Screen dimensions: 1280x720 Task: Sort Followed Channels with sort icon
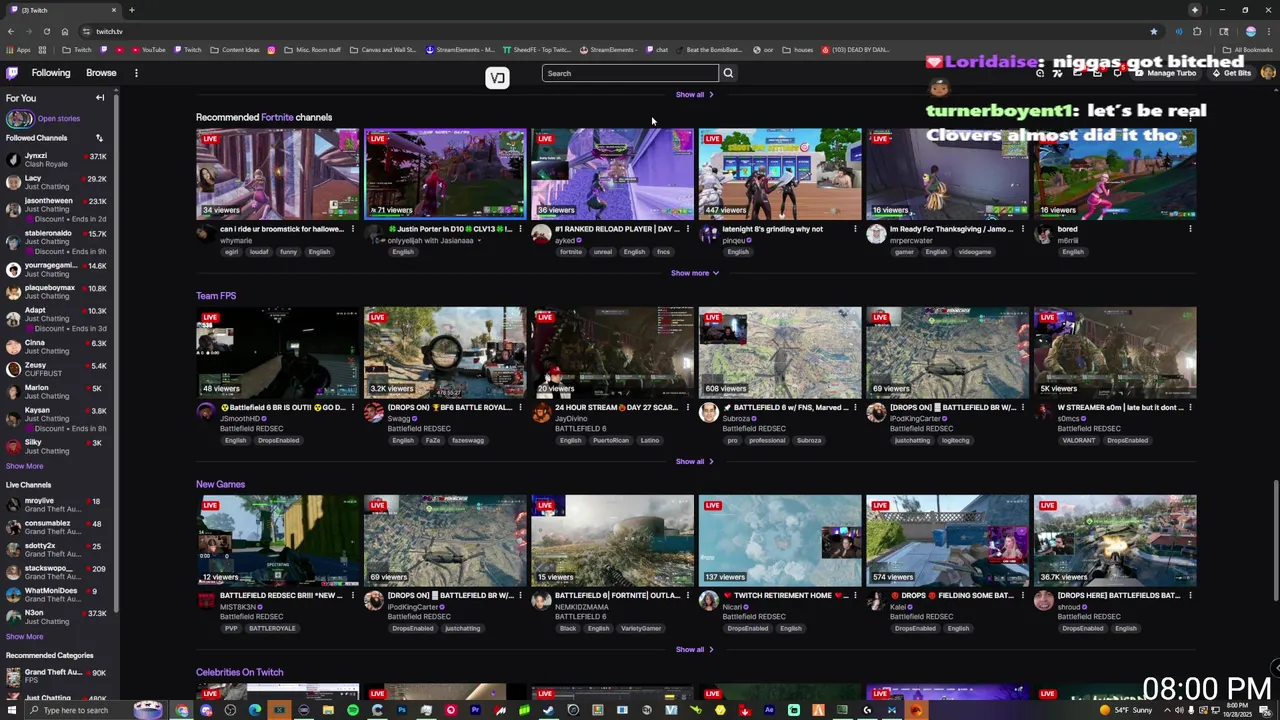click(99, 138)
